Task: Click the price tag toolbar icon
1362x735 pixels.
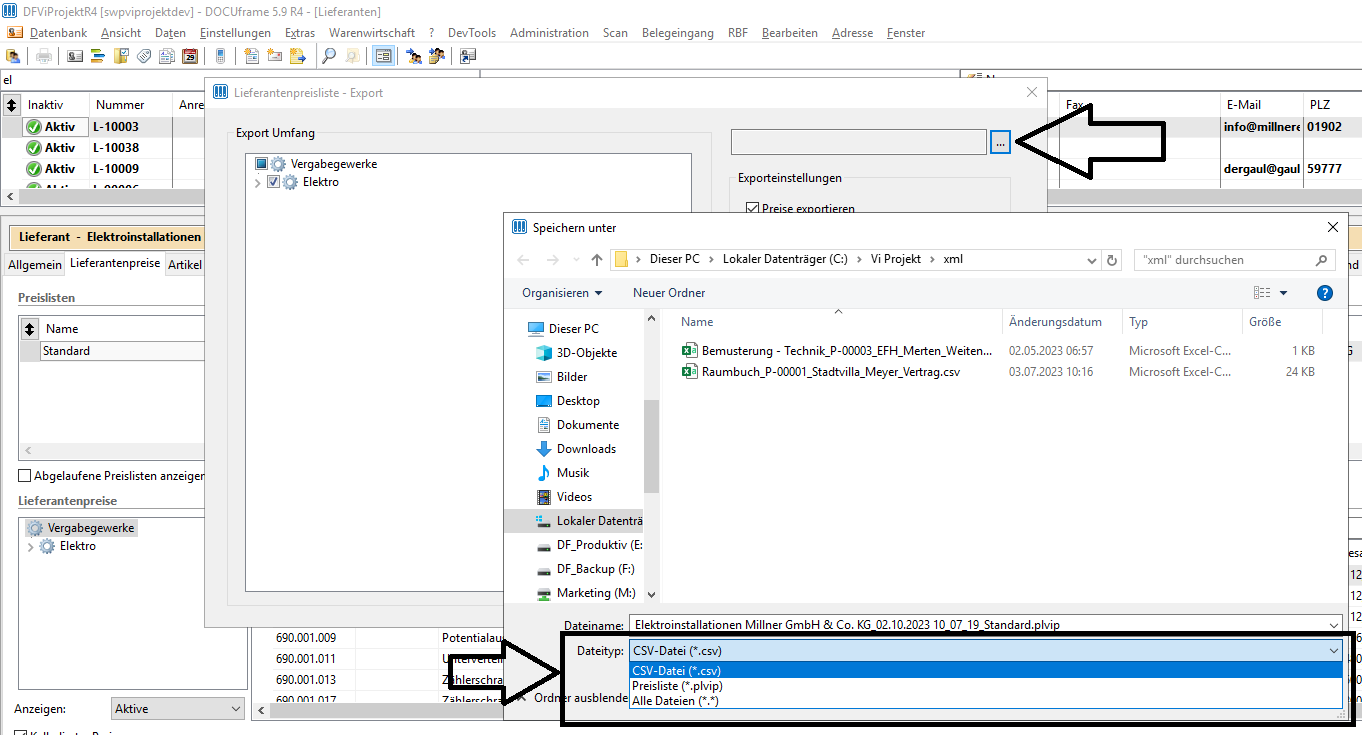Action: pyautogui.click(x=144, y=56)
